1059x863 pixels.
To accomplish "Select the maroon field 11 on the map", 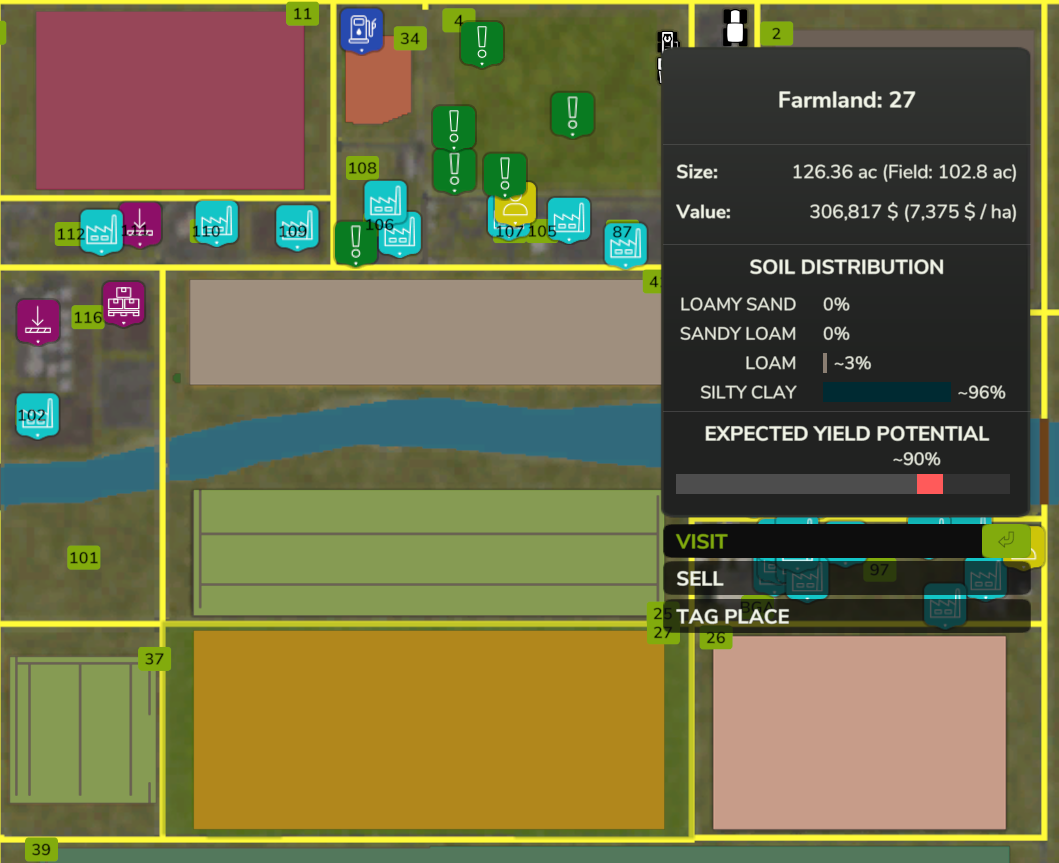I will pyautogui.click(x=170, y=101).
